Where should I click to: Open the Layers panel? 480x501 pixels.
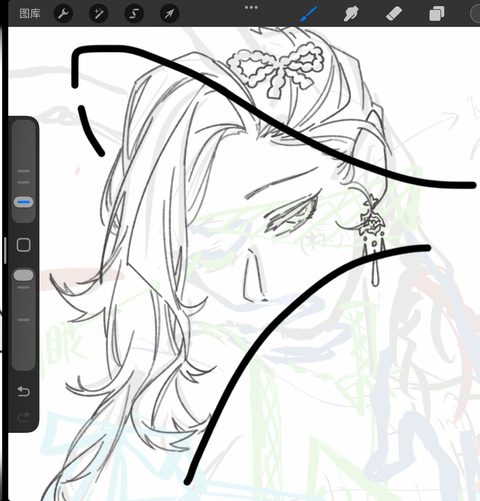click(437, 14)
